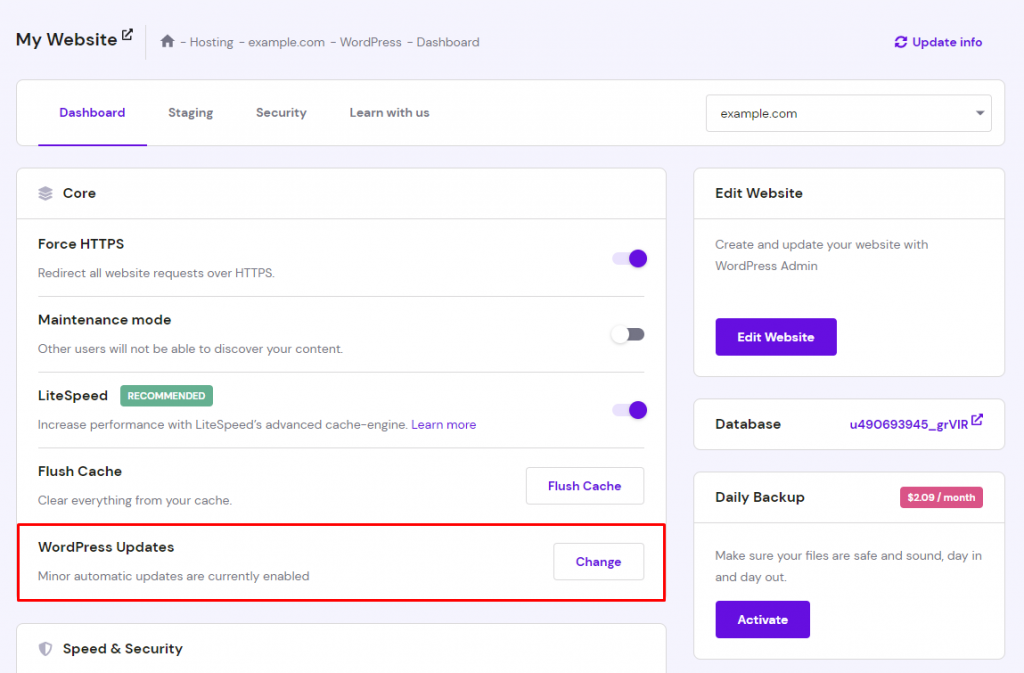Turn off the LiteSpeed toggle

pos(629,410)
